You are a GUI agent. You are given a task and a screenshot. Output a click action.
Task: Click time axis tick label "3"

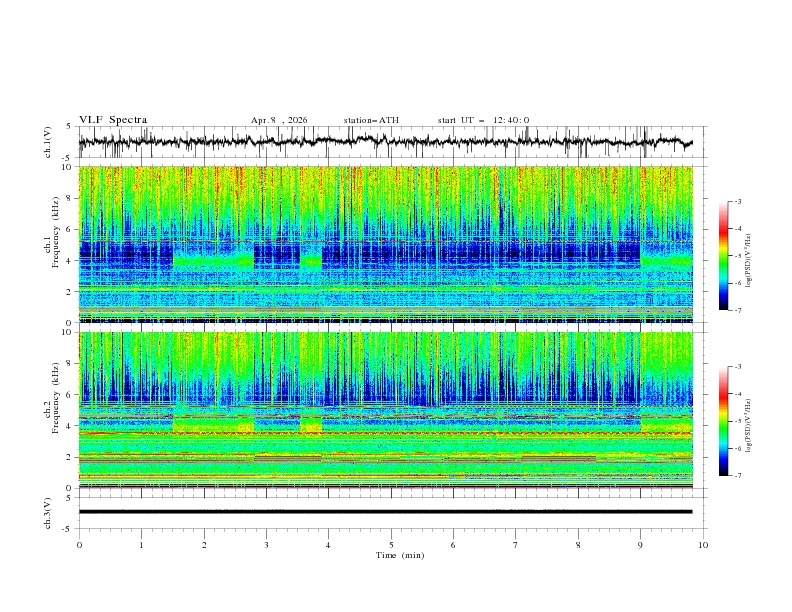(x=266, y=545)
